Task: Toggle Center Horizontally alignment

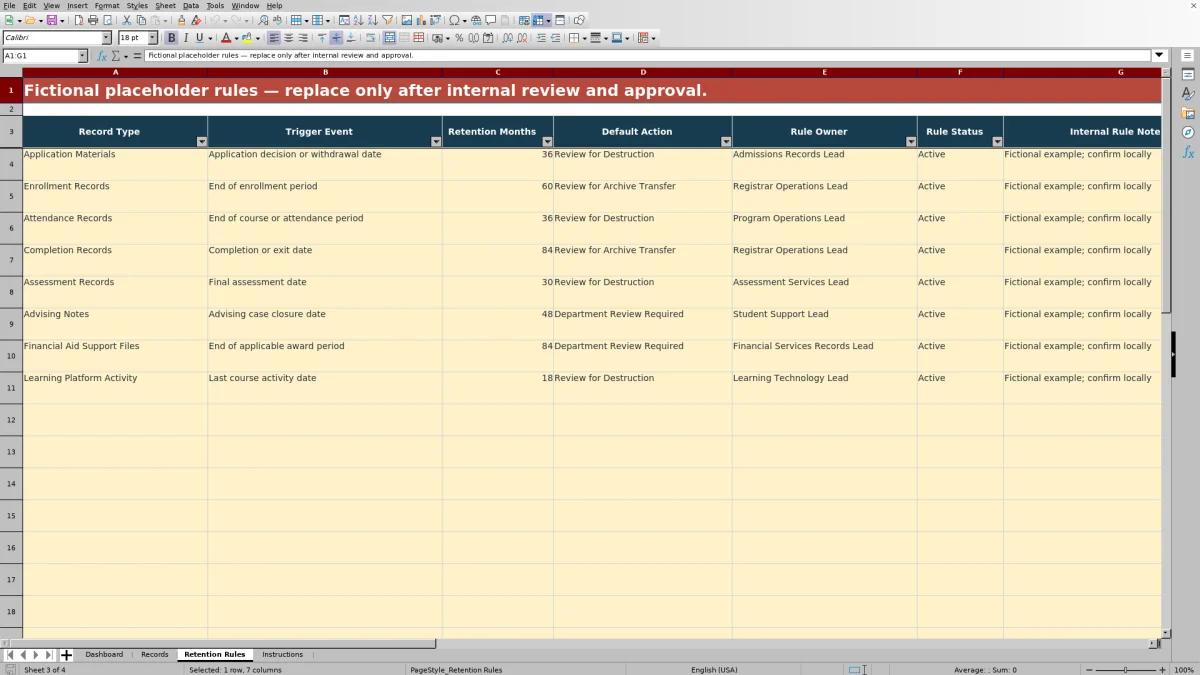Action: tap(288, 38)
